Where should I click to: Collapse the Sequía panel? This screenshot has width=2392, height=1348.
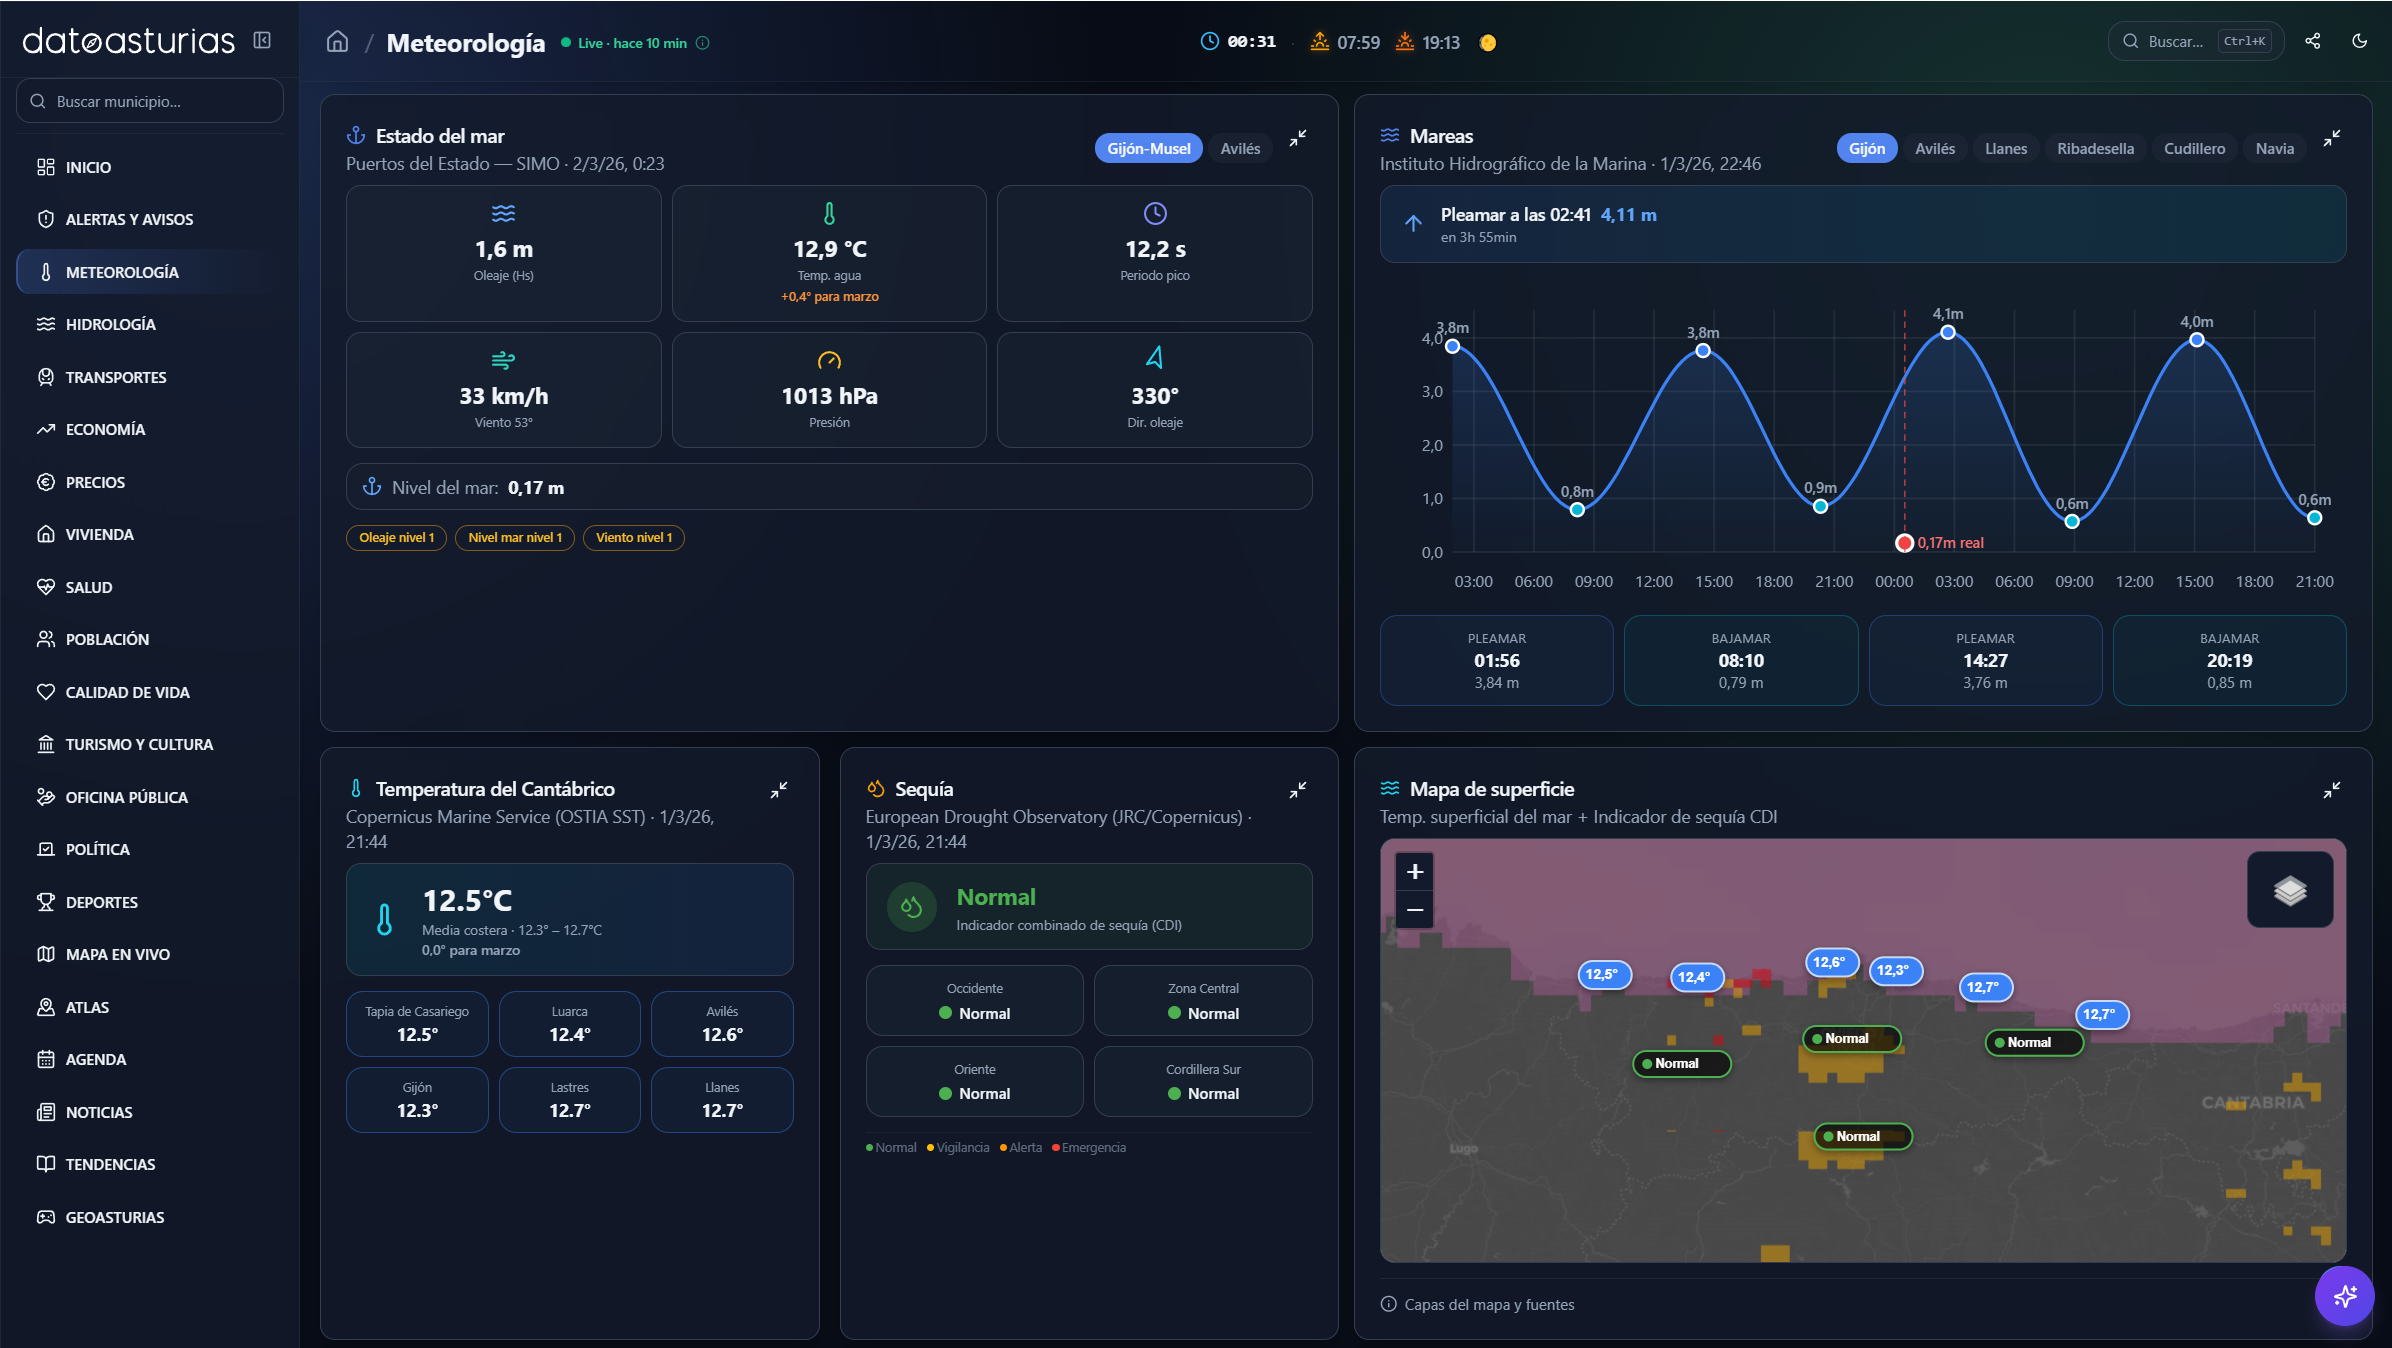click(1298, 790)
